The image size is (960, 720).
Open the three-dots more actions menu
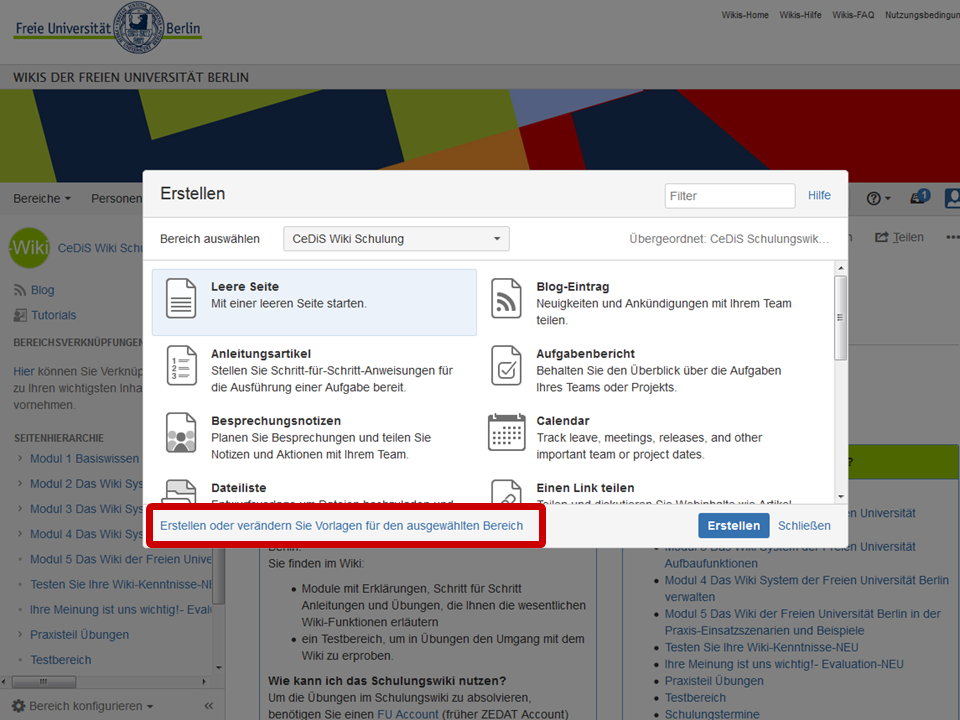click(952, 237)
